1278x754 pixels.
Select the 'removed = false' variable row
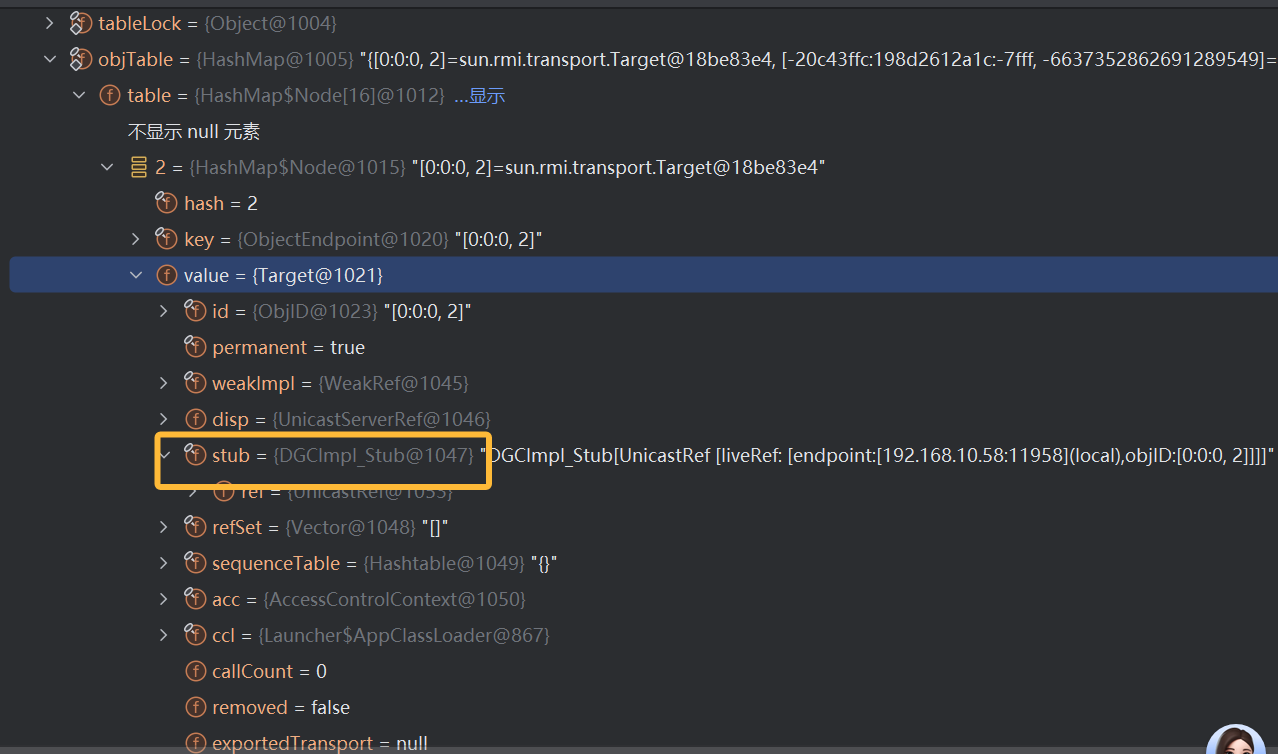click(x=280, y=708)
